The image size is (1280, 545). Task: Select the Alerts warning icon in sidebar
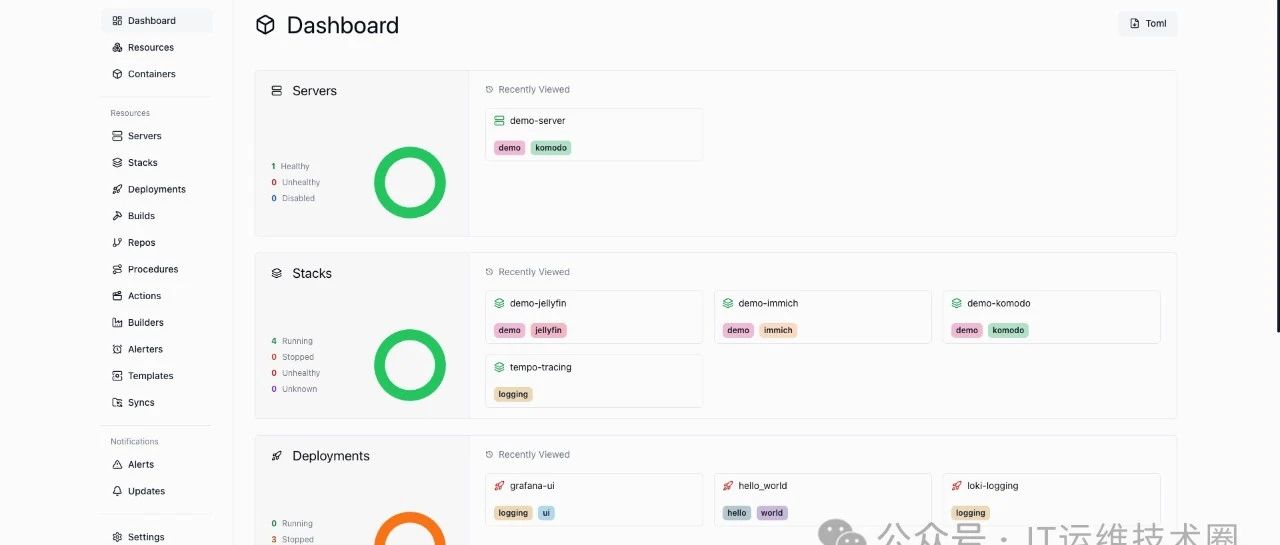tap(117, 465)
